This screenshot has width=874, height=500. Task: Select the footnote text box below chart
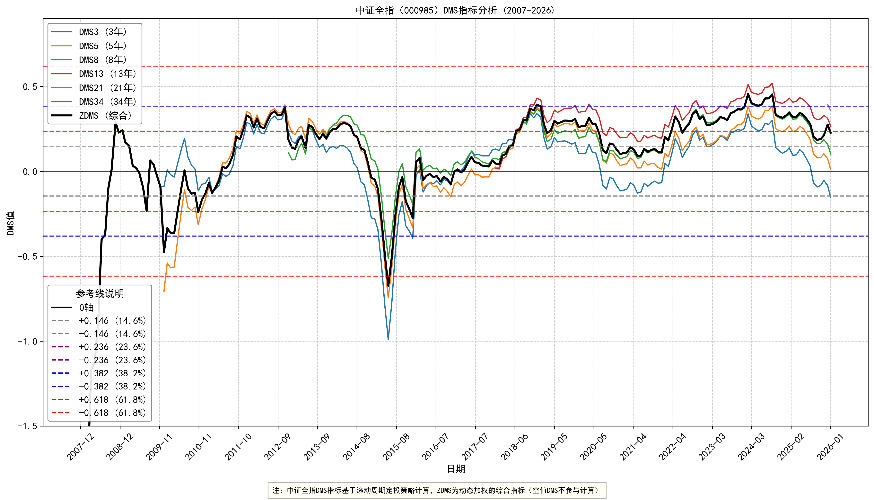[437, 491]
